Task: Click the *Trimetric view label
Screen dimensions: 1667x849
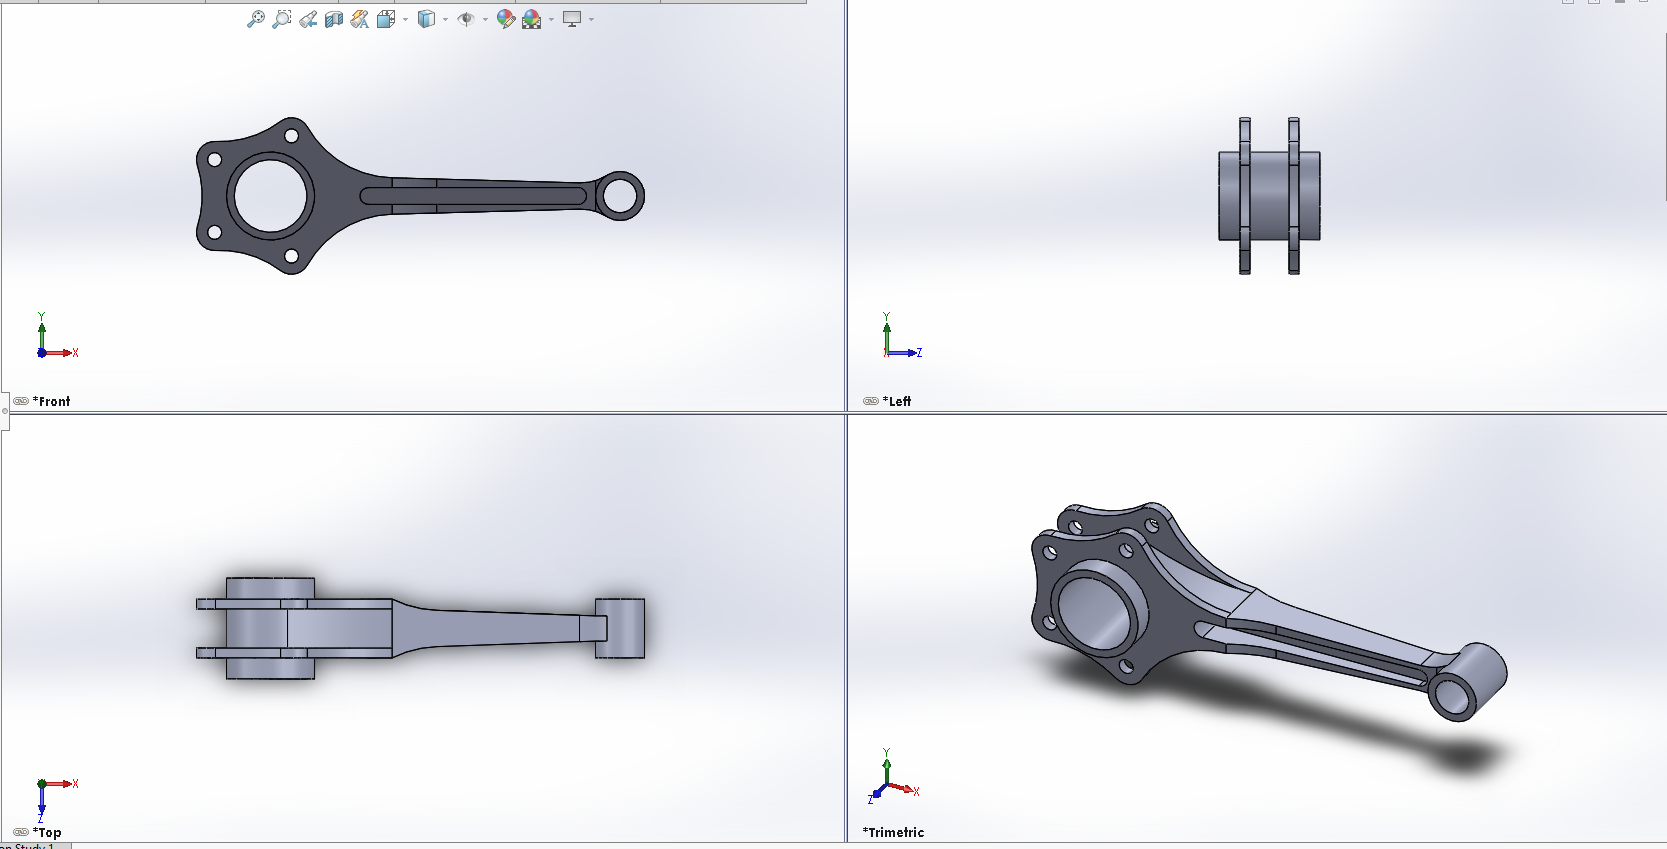Action: tap(893, 832)
